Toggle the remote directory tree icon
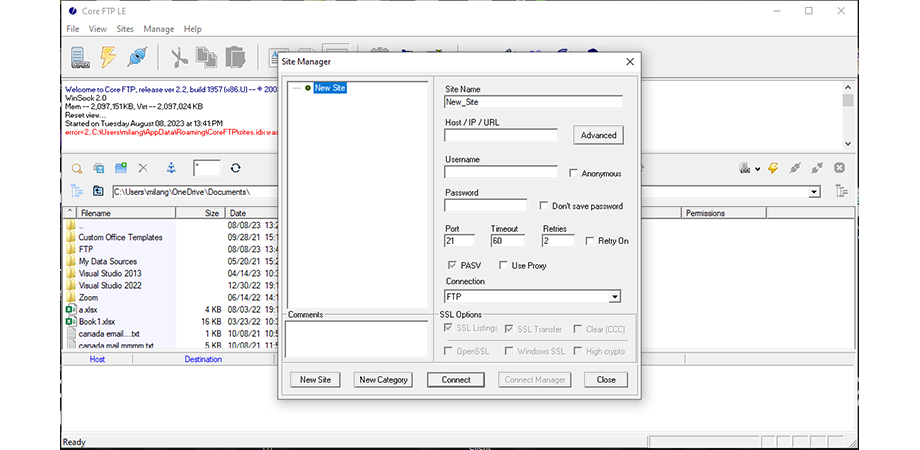This screenshot has height=450, width=920. click(841, 191)
